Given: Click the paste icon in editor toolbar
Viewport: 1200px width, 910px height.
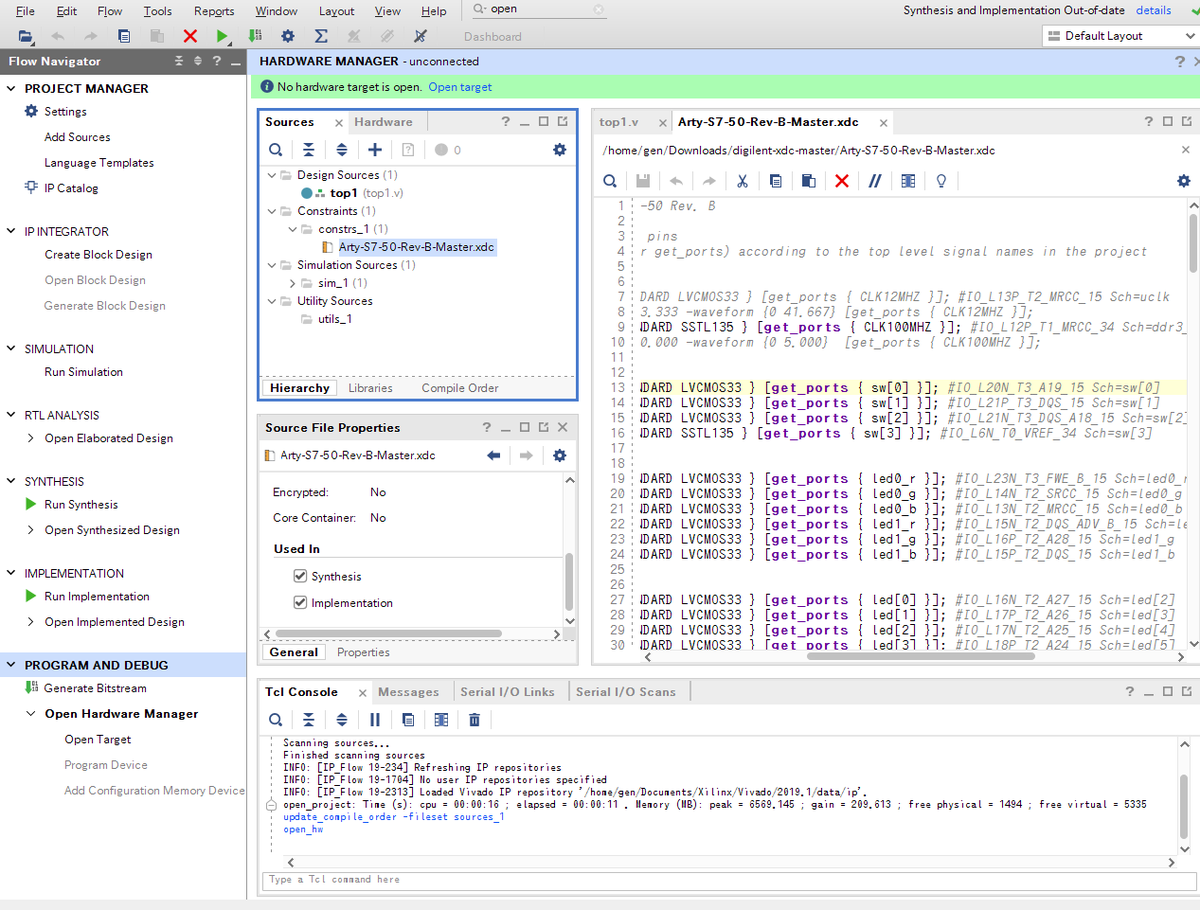Looking at the screenshot, I should tap(808, 181).
